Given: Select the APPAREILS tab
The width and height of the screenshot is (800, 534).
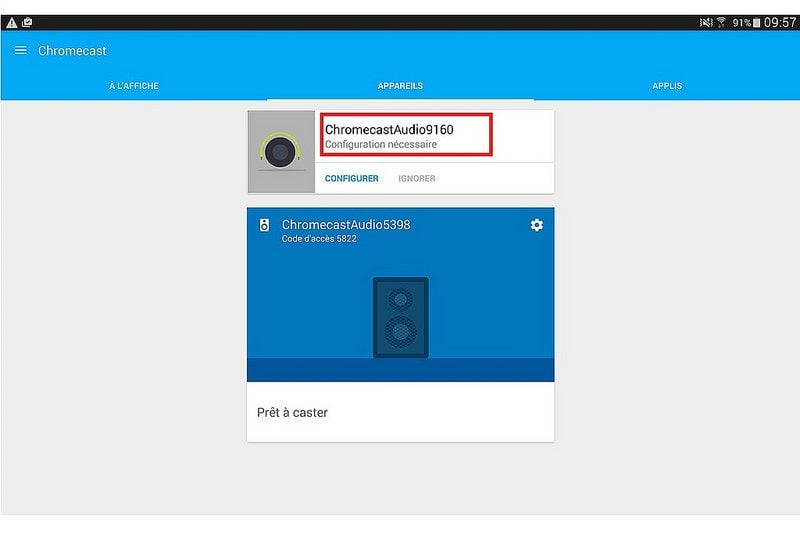Looking at the screenshot, I should coord(400,86).
